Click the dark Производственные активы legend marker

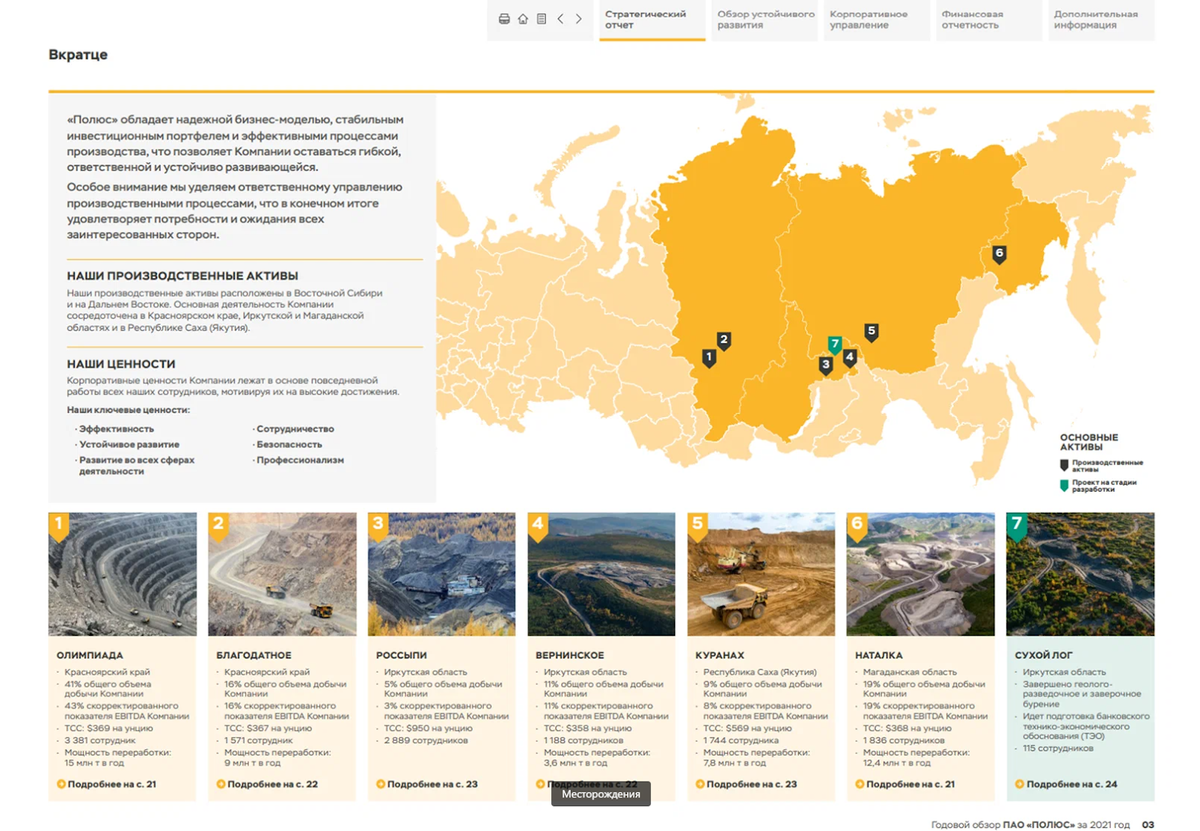tap(1065, 464)
